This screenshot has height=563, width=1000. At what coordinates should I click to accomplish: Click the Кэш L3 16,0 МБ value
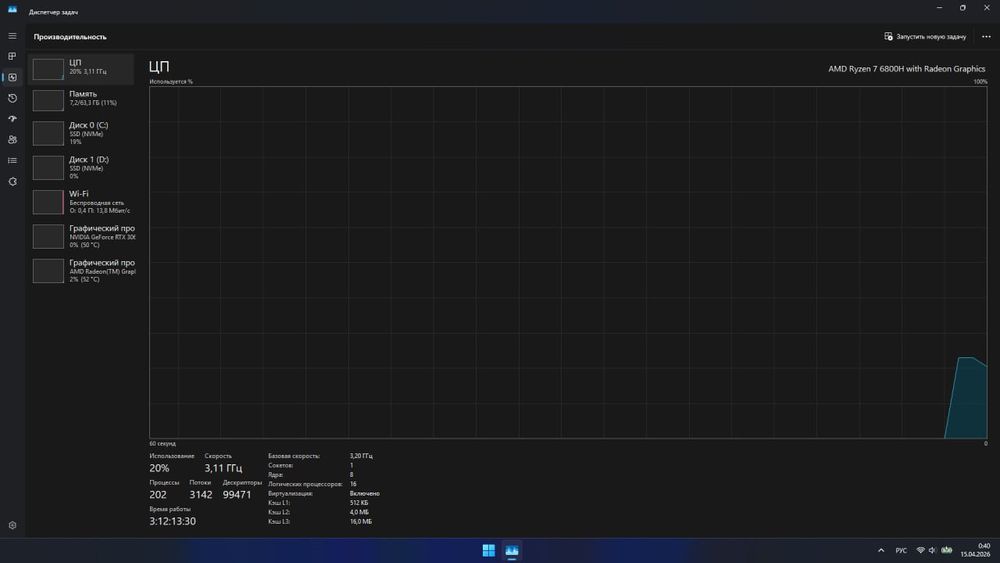point(360,522)
